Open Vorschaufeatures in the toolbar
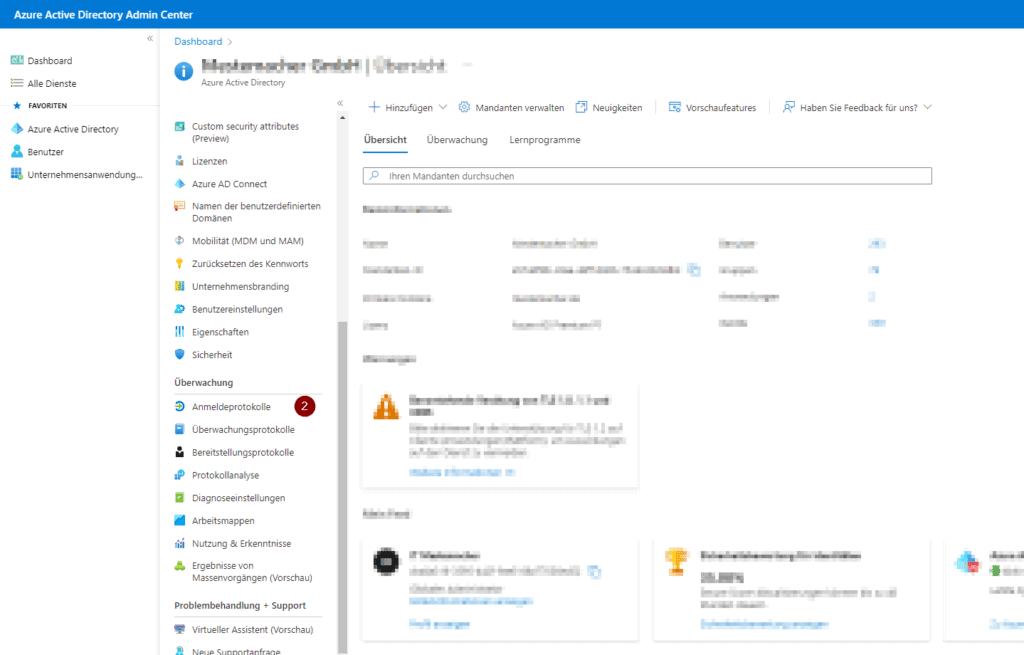This screenshot has width=1024, height=655. click(x=712, y=108)
